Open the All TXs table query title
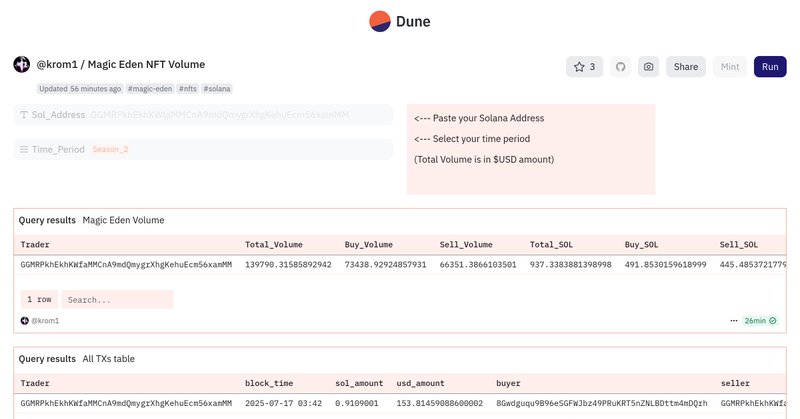Image resolution: width=800 pixels, height=419 pixels. [109, 359]
